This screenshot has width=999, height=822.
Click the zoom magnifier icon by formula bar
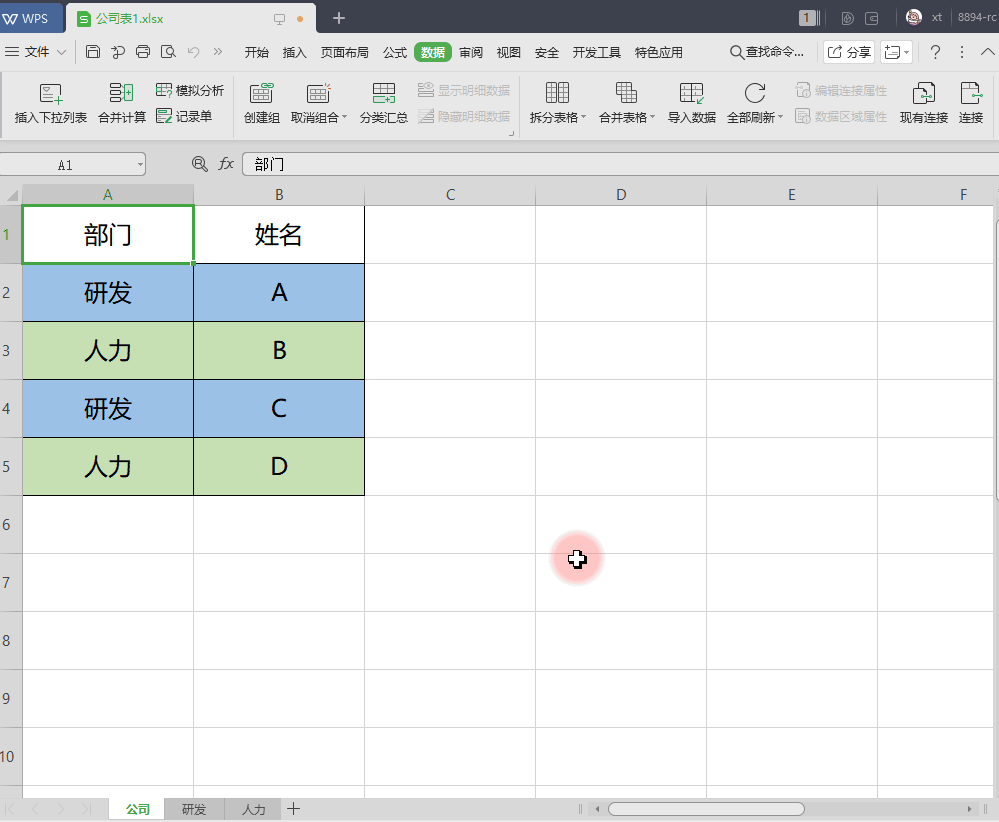(x=199, y=164)
